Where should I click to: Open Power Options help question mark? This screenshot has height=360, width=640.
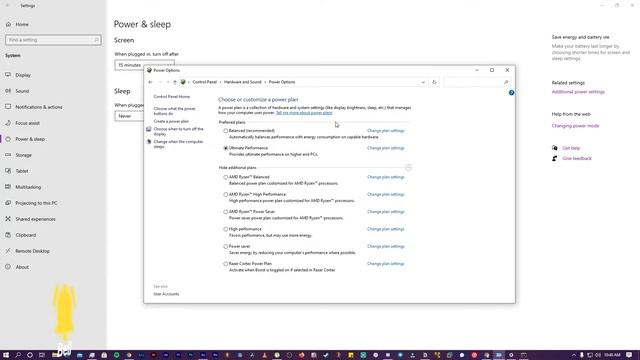(511, 93)
